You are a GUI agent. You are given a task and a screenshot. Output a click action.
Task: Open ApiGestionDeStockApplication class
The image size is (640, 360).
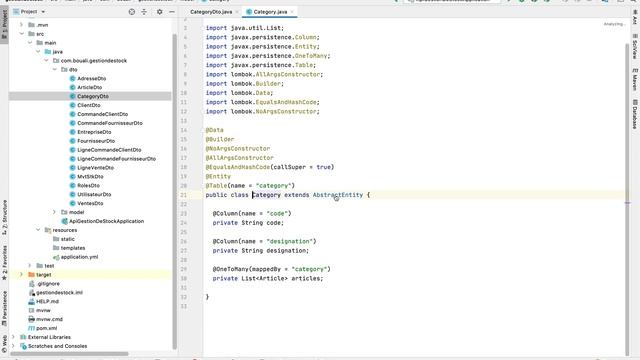click(106, 221)
